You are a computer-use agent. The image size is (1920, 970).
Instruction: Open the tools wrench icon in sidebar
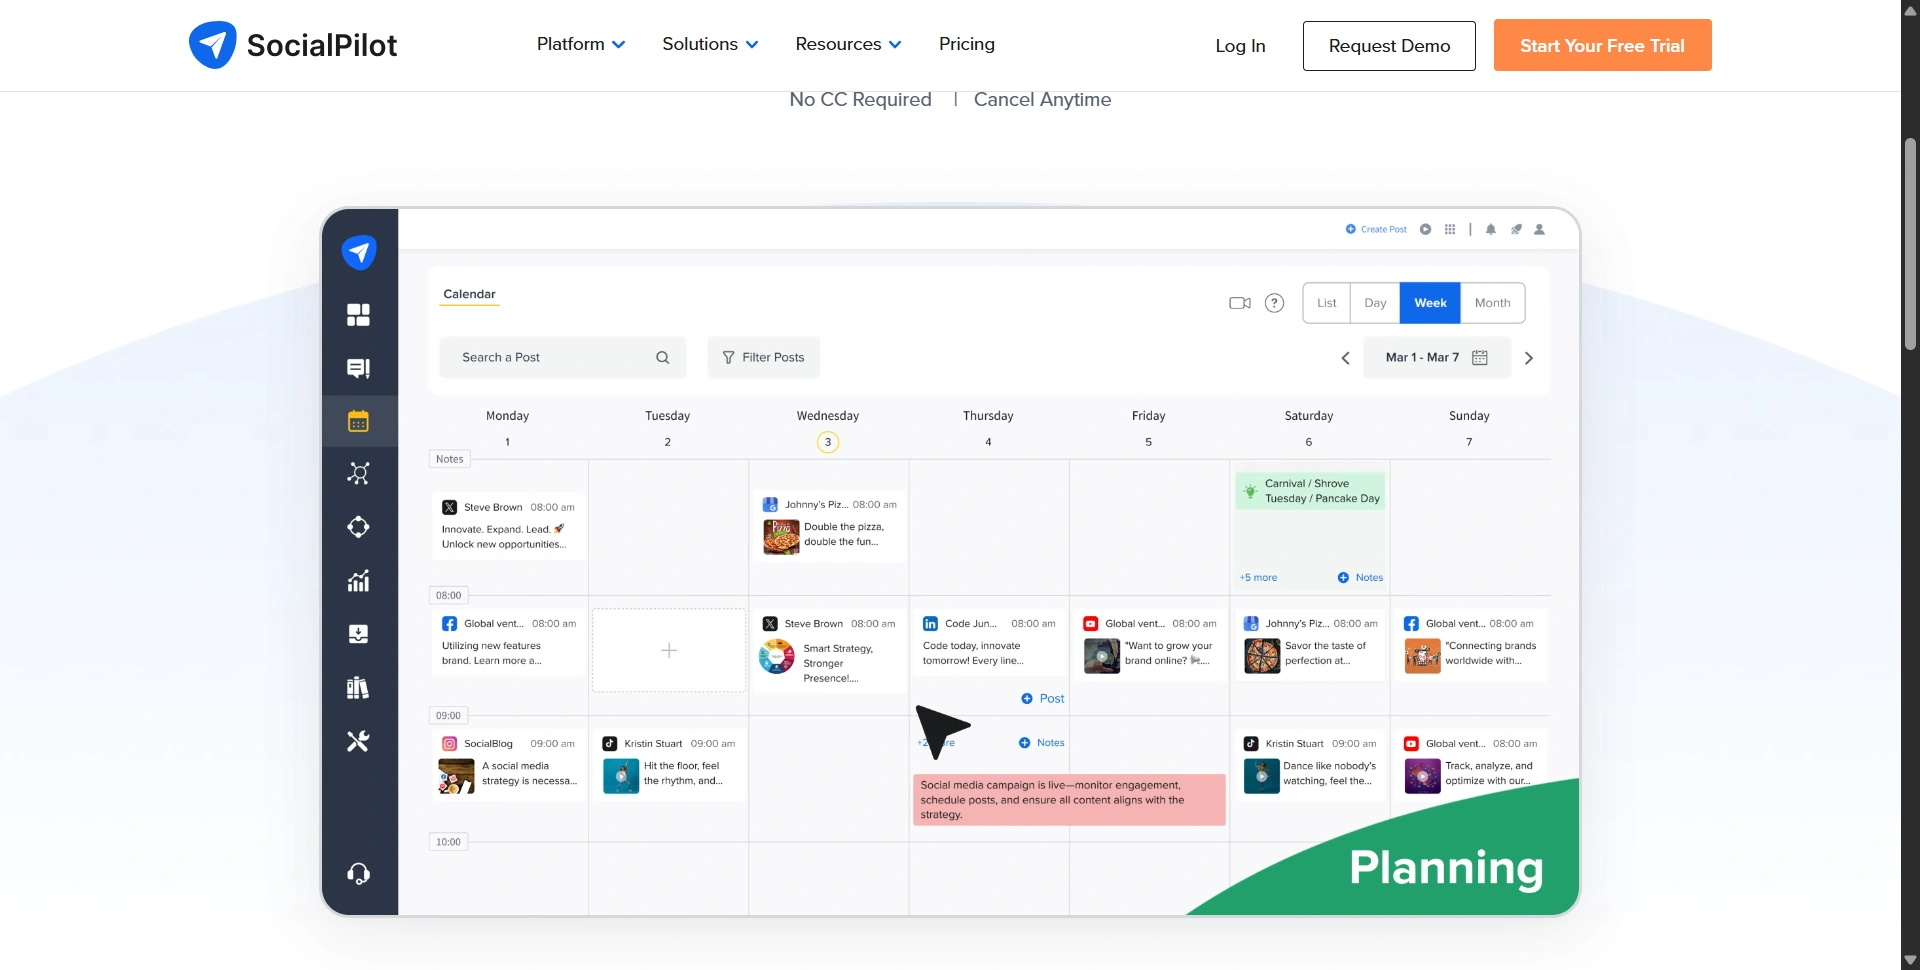[x=358, y=741]
